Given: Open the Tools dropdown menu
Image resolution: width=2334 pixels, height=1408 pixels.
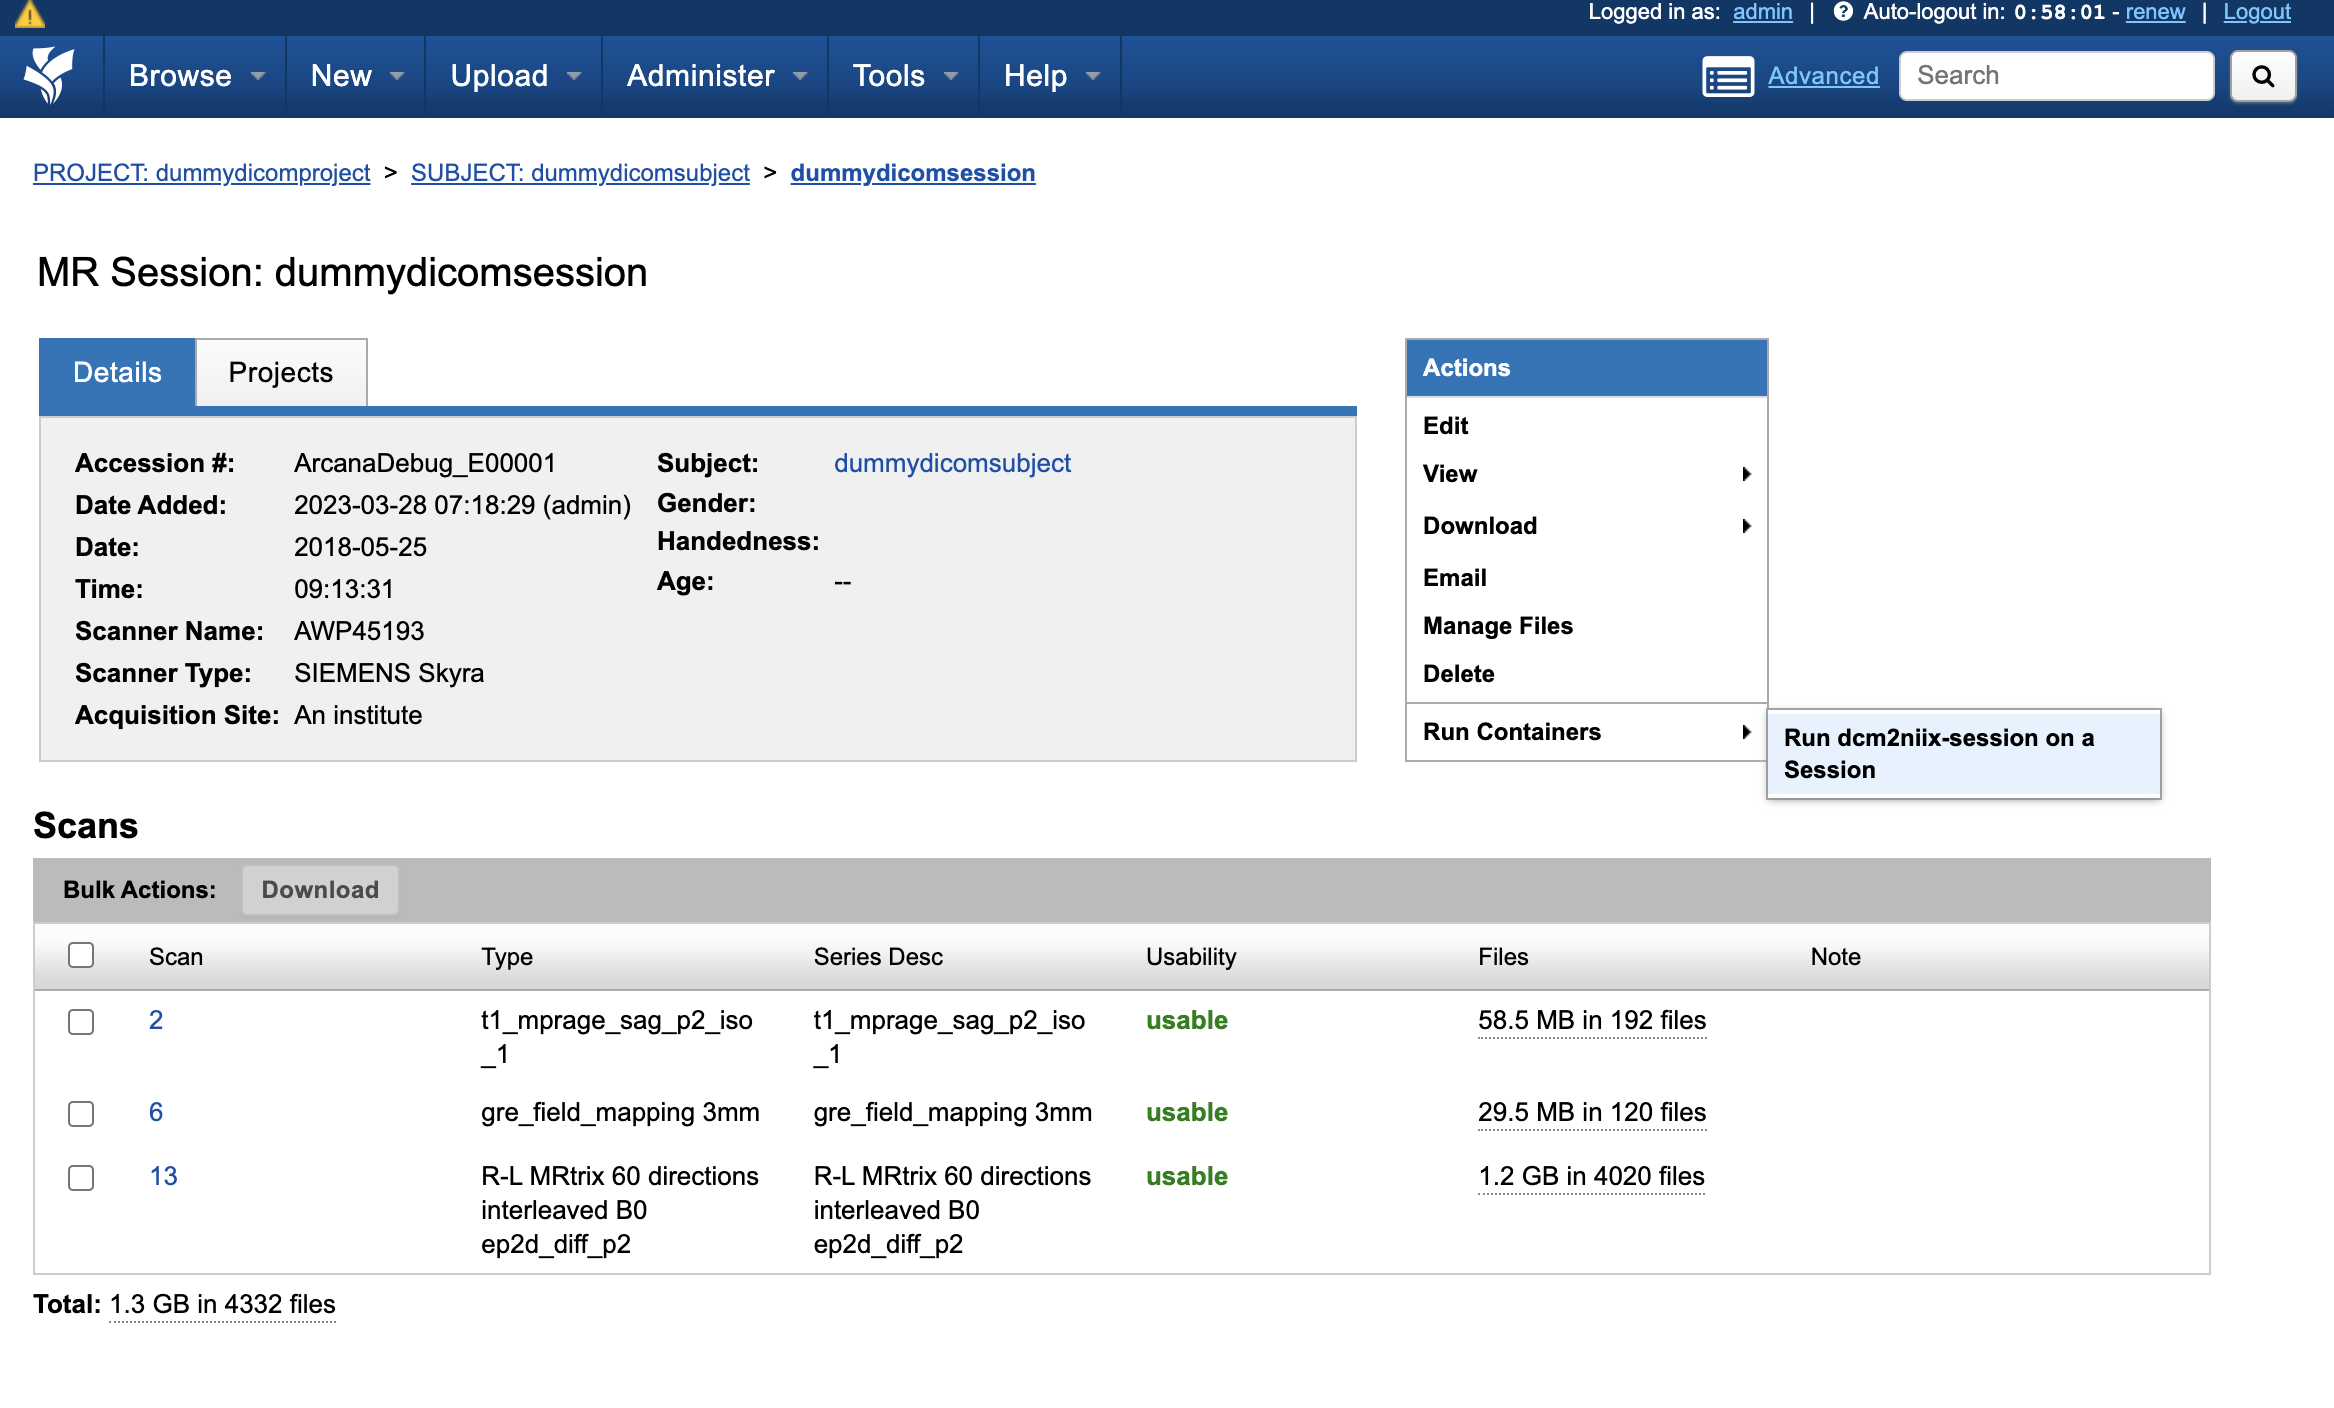Looking at the screenshot, I should 904,76.
